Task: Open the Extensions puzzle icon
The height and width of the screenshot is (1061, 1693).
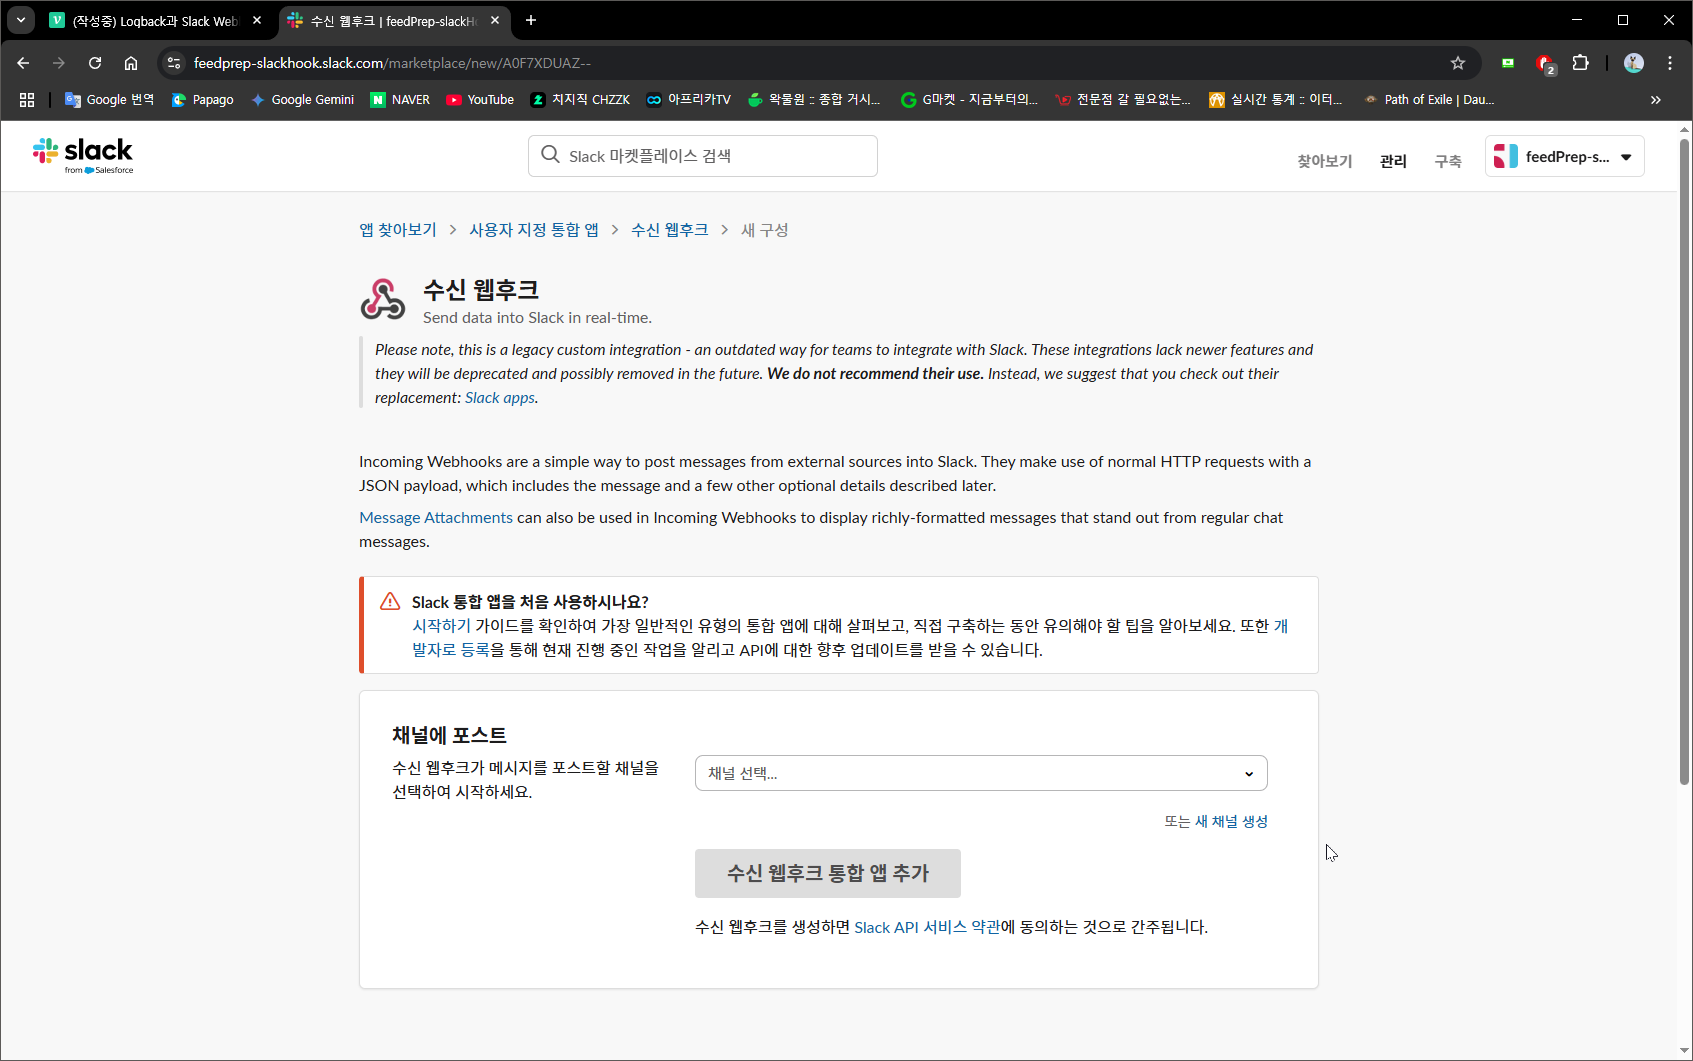Action: click(x=1581, y=63)
